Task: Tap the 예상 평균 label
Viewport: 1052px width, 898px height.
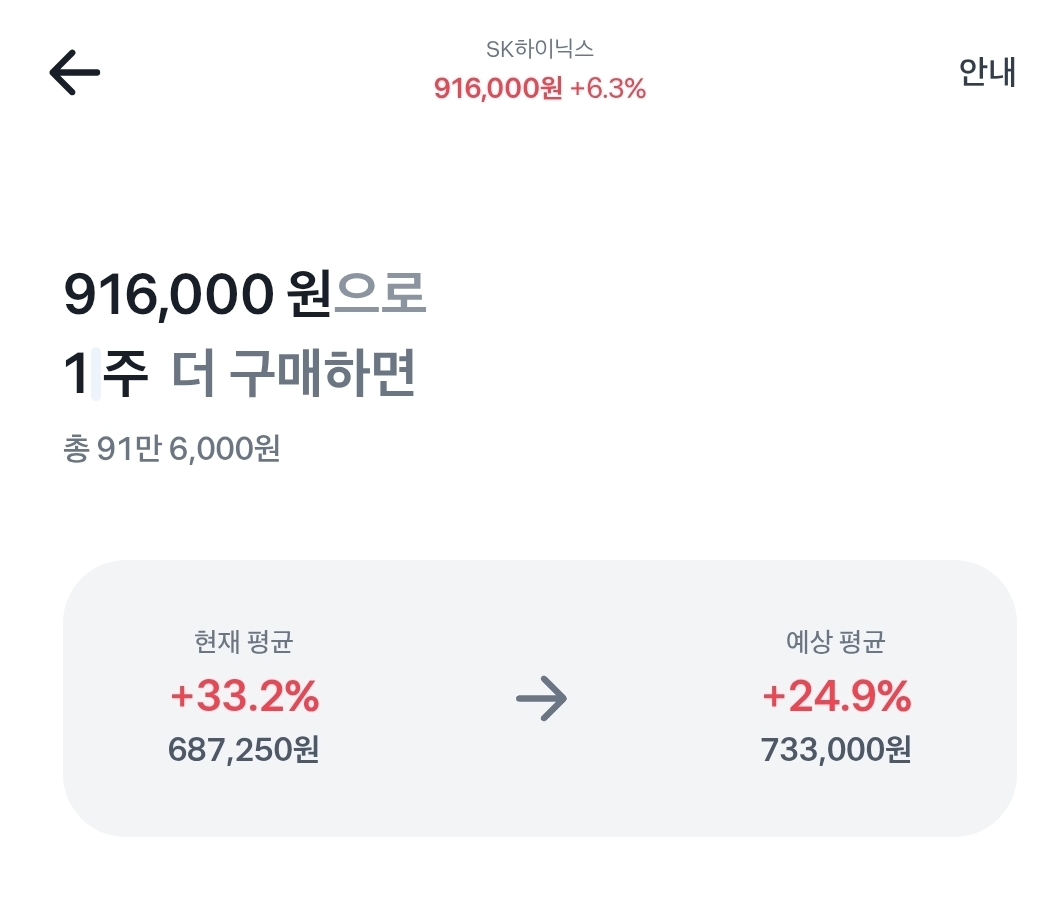Action: pos(836,642)
